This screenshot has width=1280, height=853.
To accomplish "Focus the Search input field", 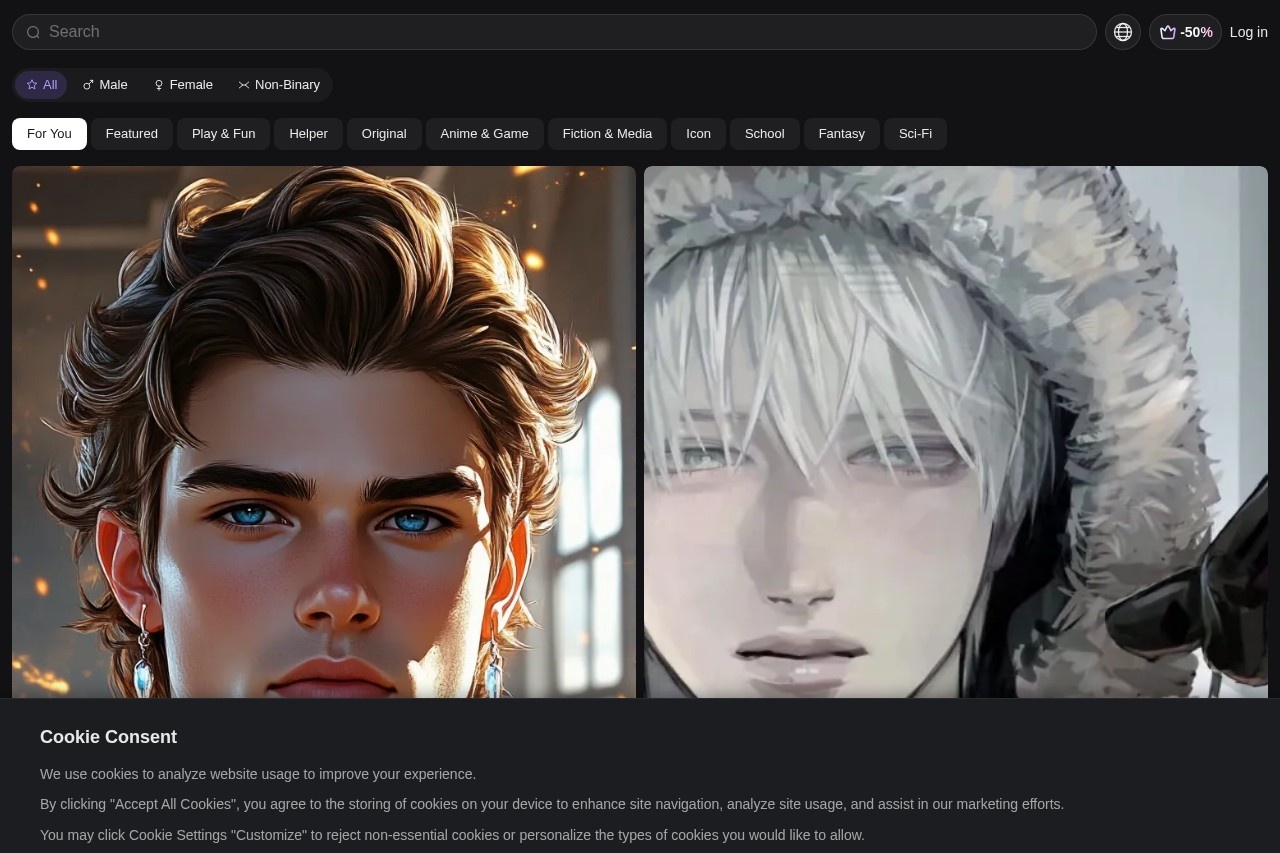I will coord(554,32).
